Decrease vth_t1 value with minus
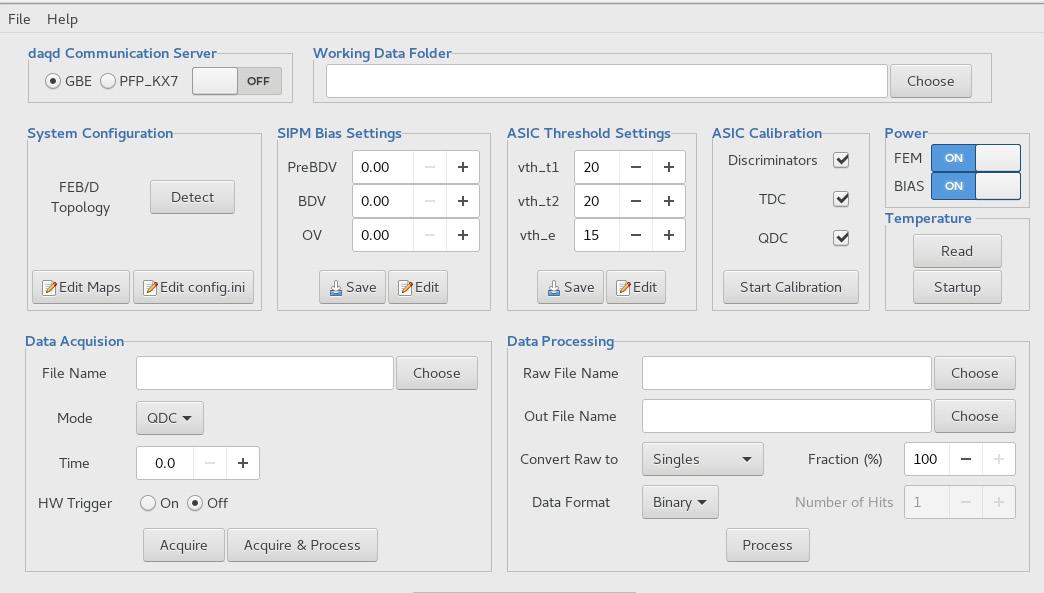Image resolution: width=1044 pixels, height=593 pixels. tap(636, 167)
